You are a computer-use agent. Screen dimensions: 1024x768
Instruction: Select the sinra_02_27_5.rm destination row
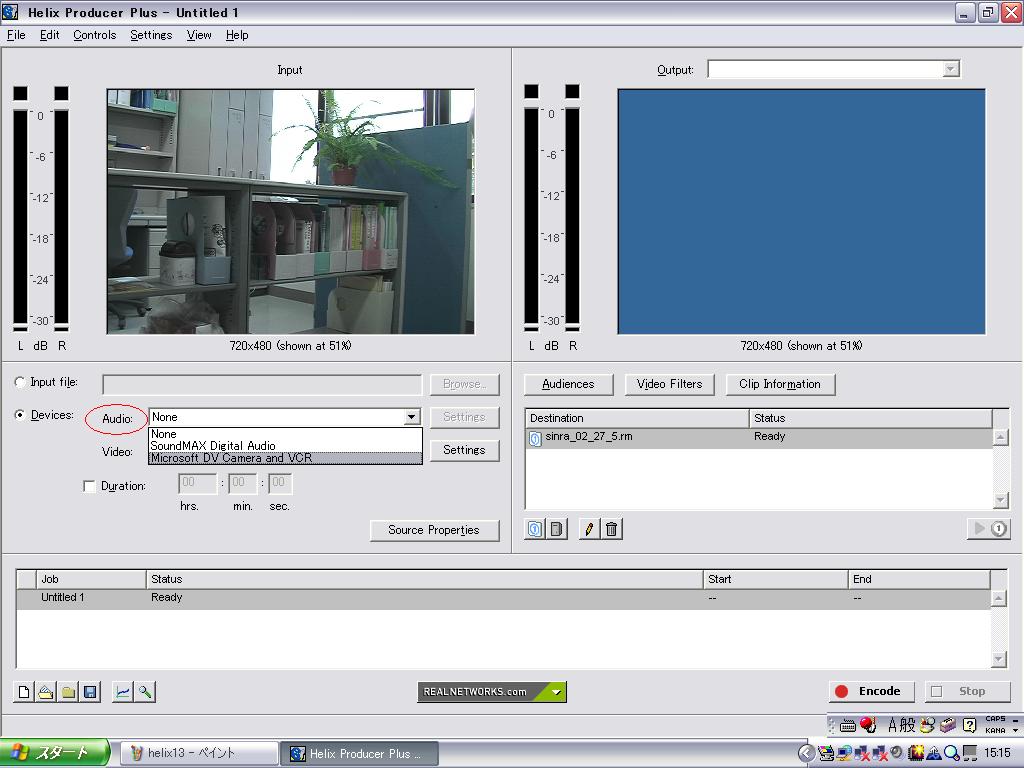[759, 438]
